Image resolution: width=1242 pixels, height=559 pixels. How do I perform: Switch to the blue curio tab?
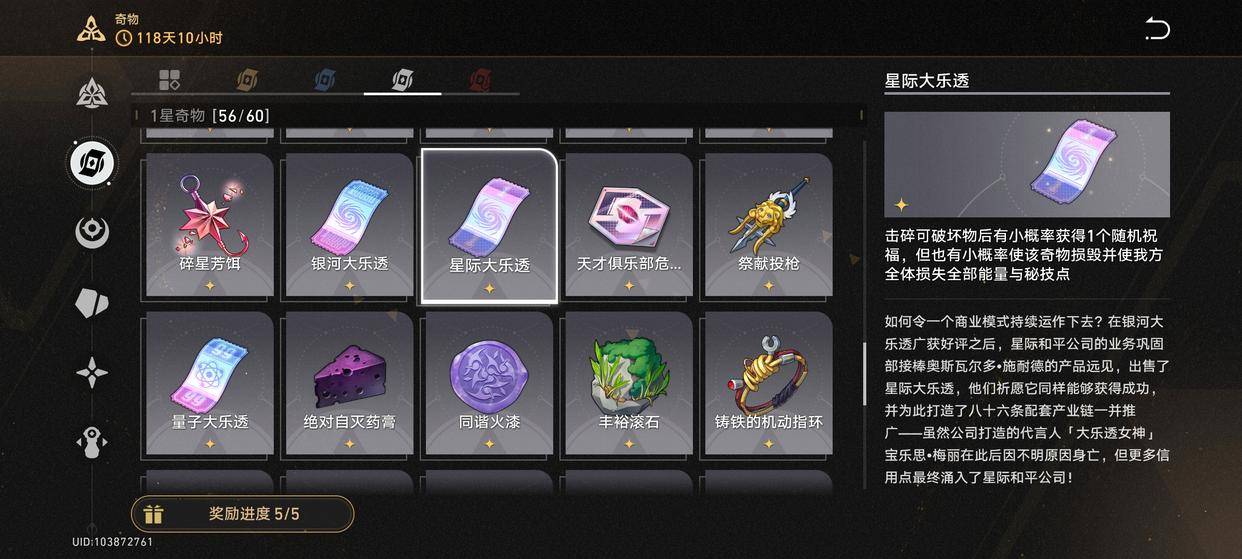click(325, 80)
